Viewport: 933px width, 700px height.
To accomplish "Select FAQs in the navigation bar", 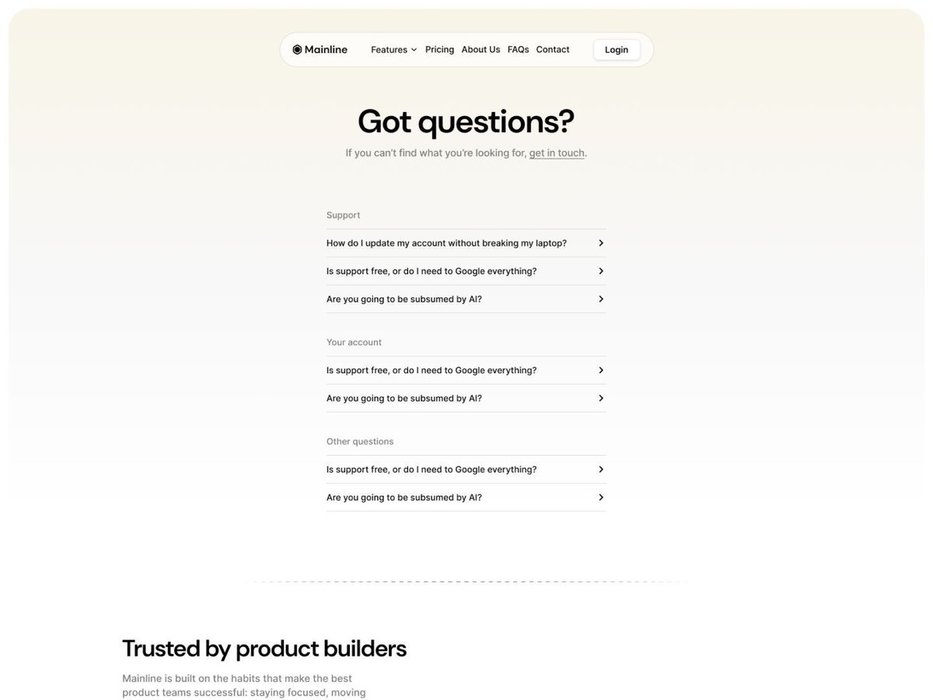I will point(518,50).
